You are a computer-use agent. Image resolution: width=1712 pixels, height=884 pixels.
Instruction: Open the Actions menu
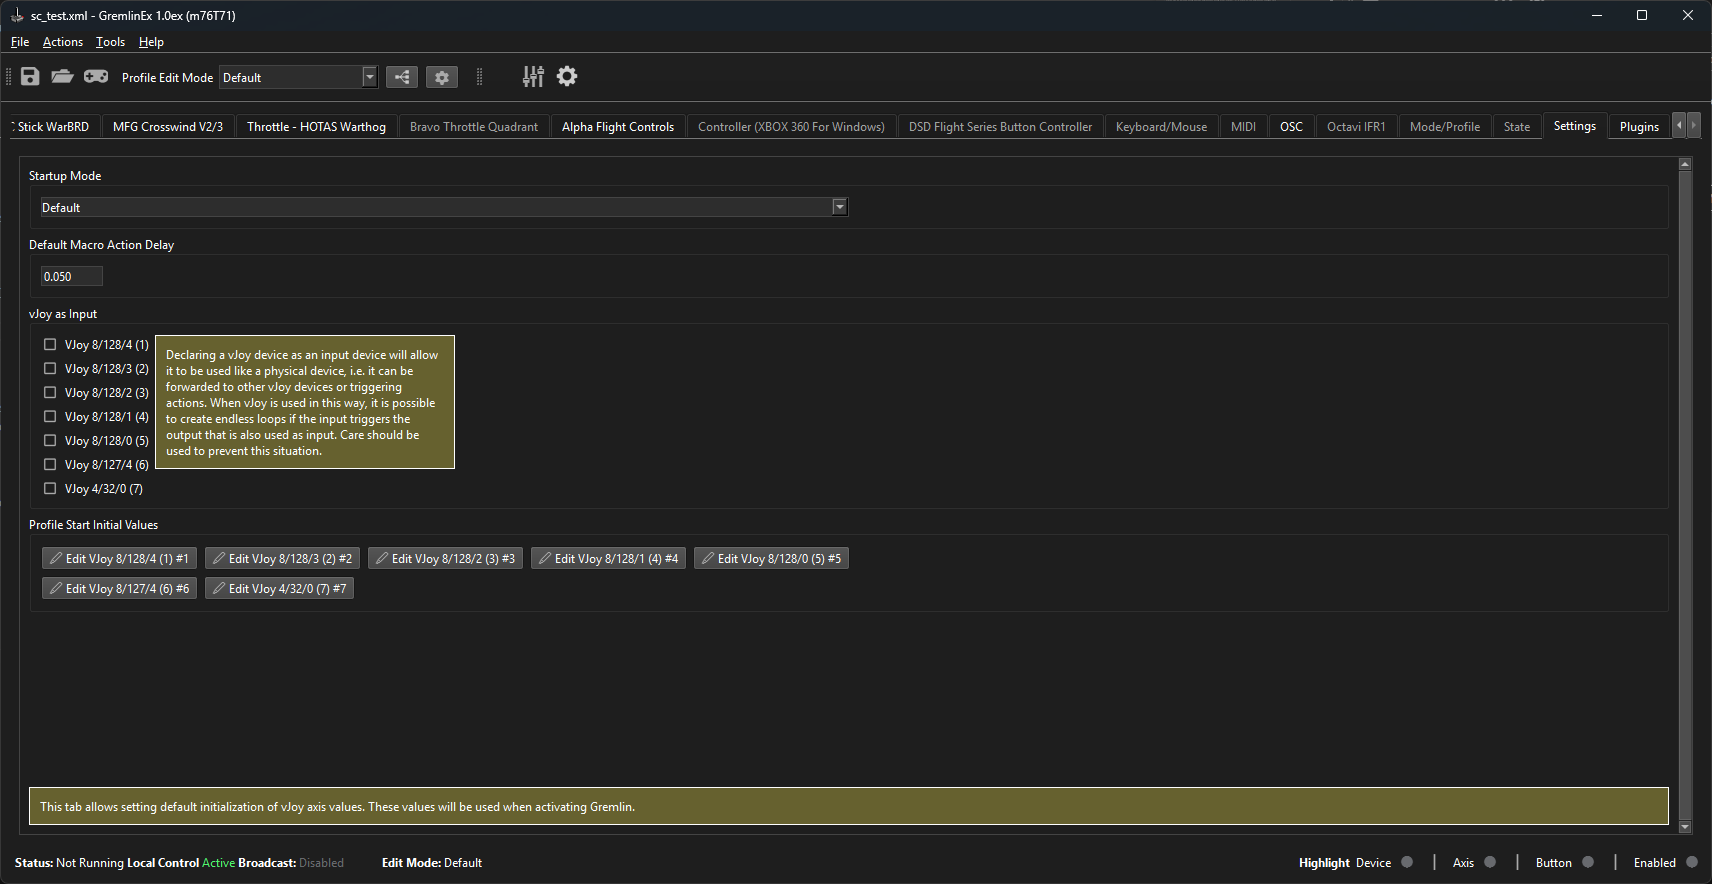[x=62, y=42]
